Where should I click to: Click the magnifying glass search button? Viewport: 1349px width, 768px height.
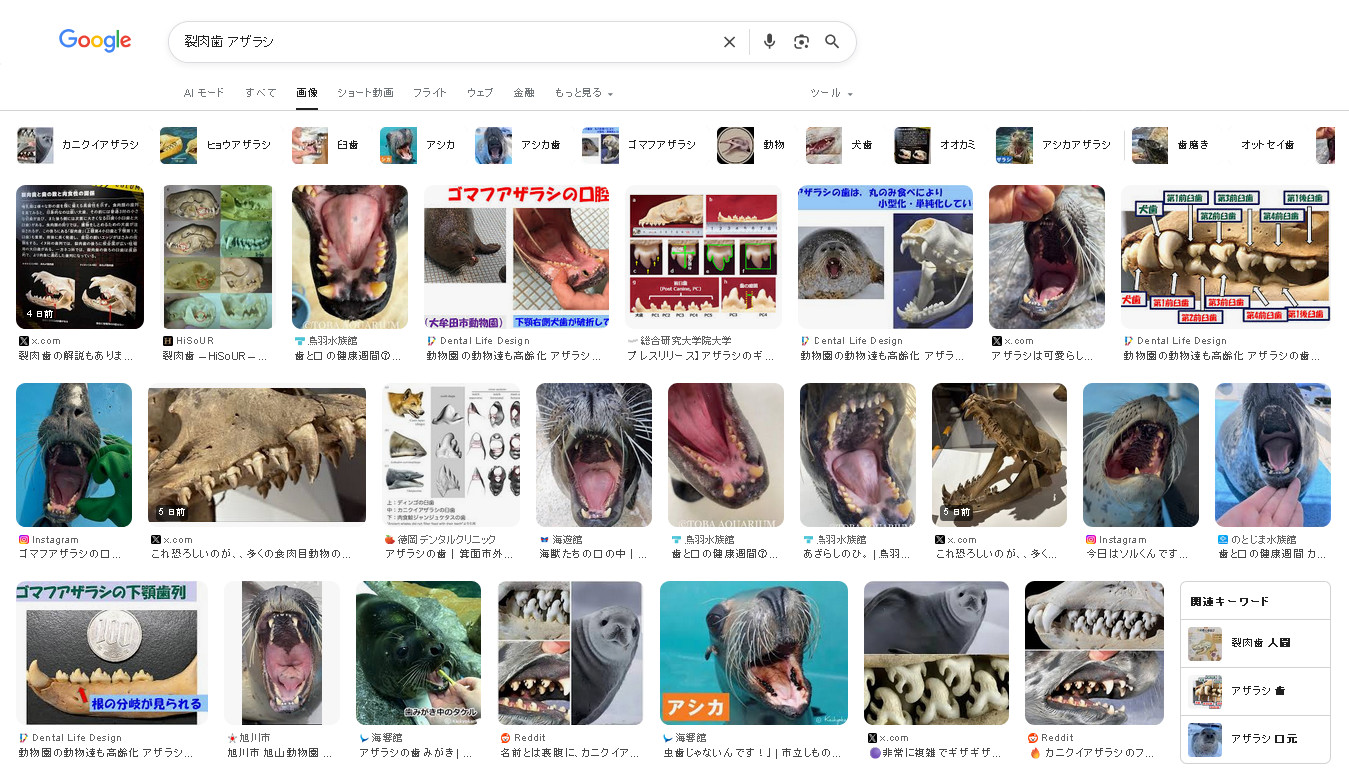click(x=832, y=42)
